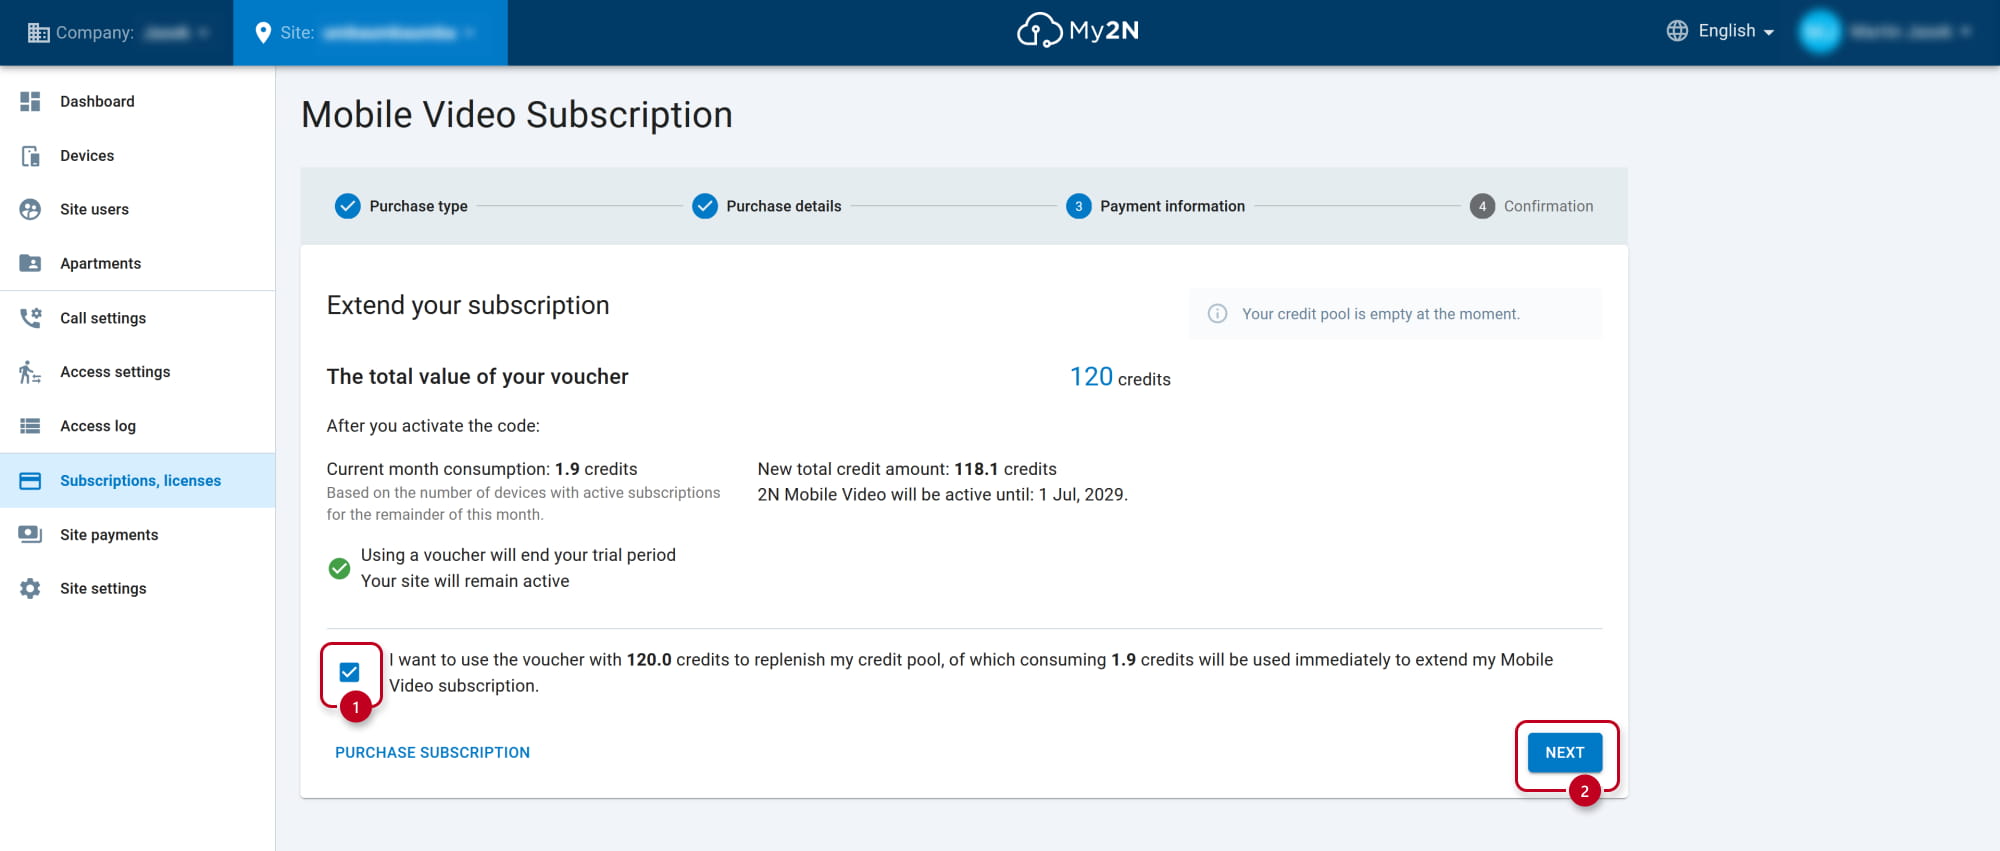Click the NEXT button
This screenshot has width=2000, height=851.
pyautogui.click(x=1564, y=752)
